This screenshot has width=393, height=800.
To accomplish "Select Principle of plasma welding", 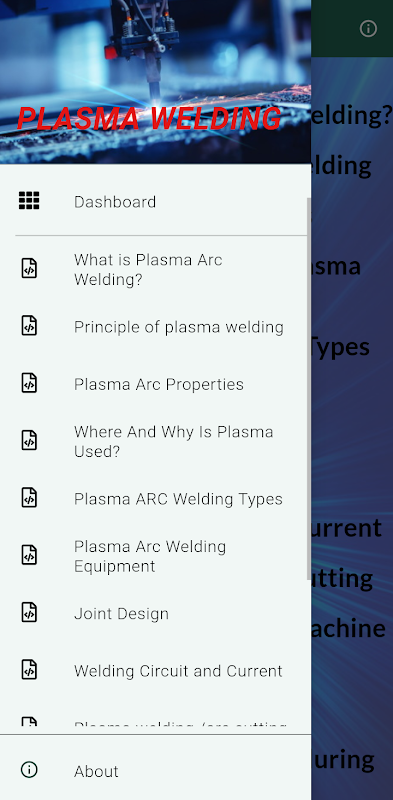I will (155, 327).
